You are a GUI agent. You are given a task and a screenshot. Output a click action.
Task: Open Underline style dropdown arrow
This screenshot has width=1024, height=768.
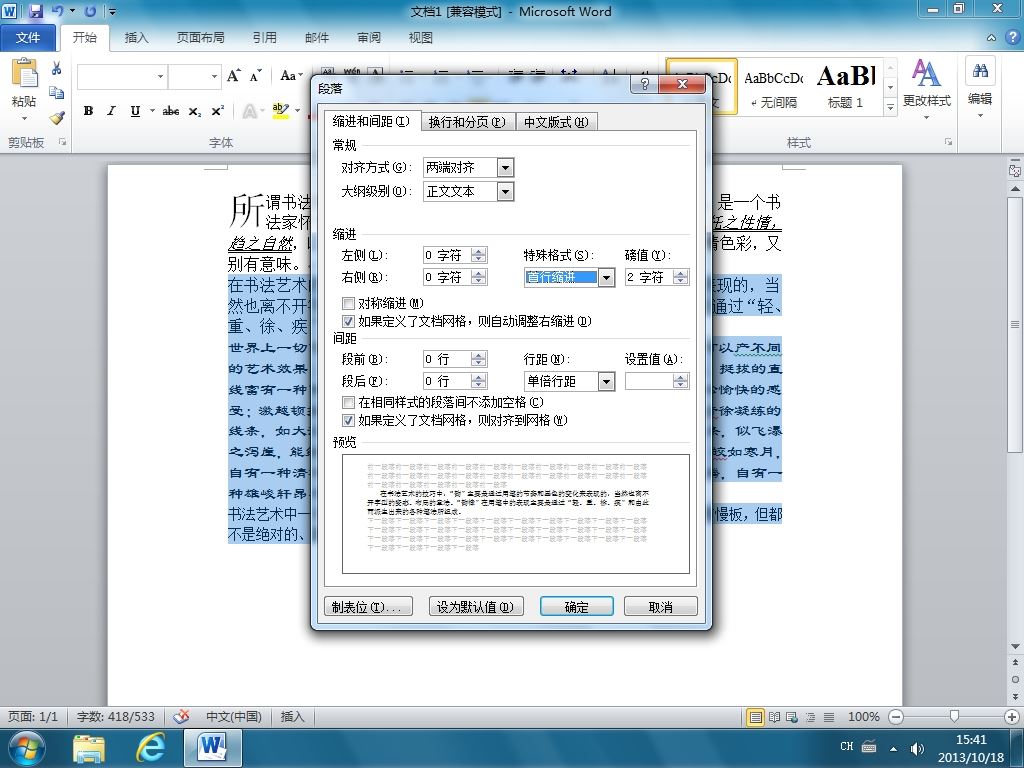coord(152,111)
